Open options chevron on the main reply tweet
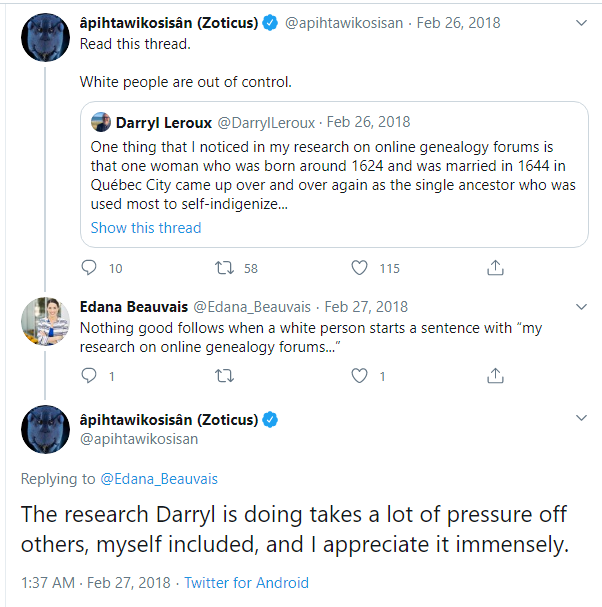 pos(581,418)
